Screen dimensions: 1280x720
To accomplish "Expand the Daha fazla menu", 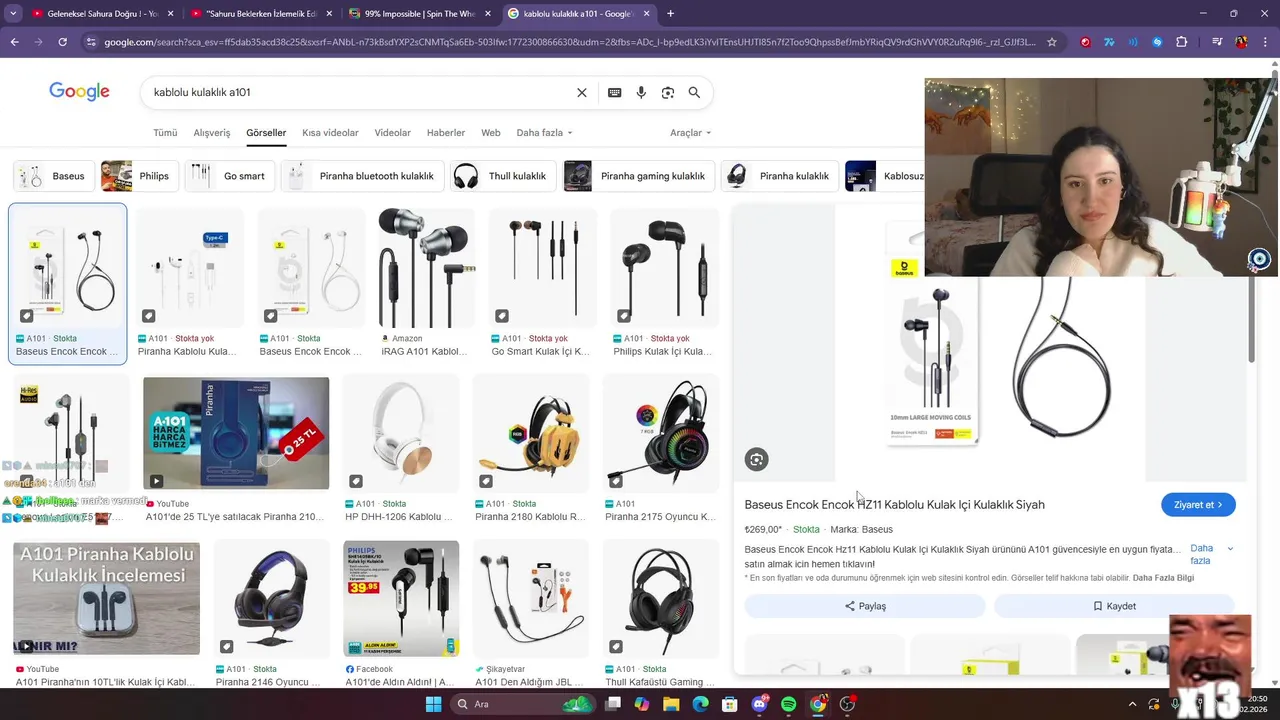I will pos(544,133).
